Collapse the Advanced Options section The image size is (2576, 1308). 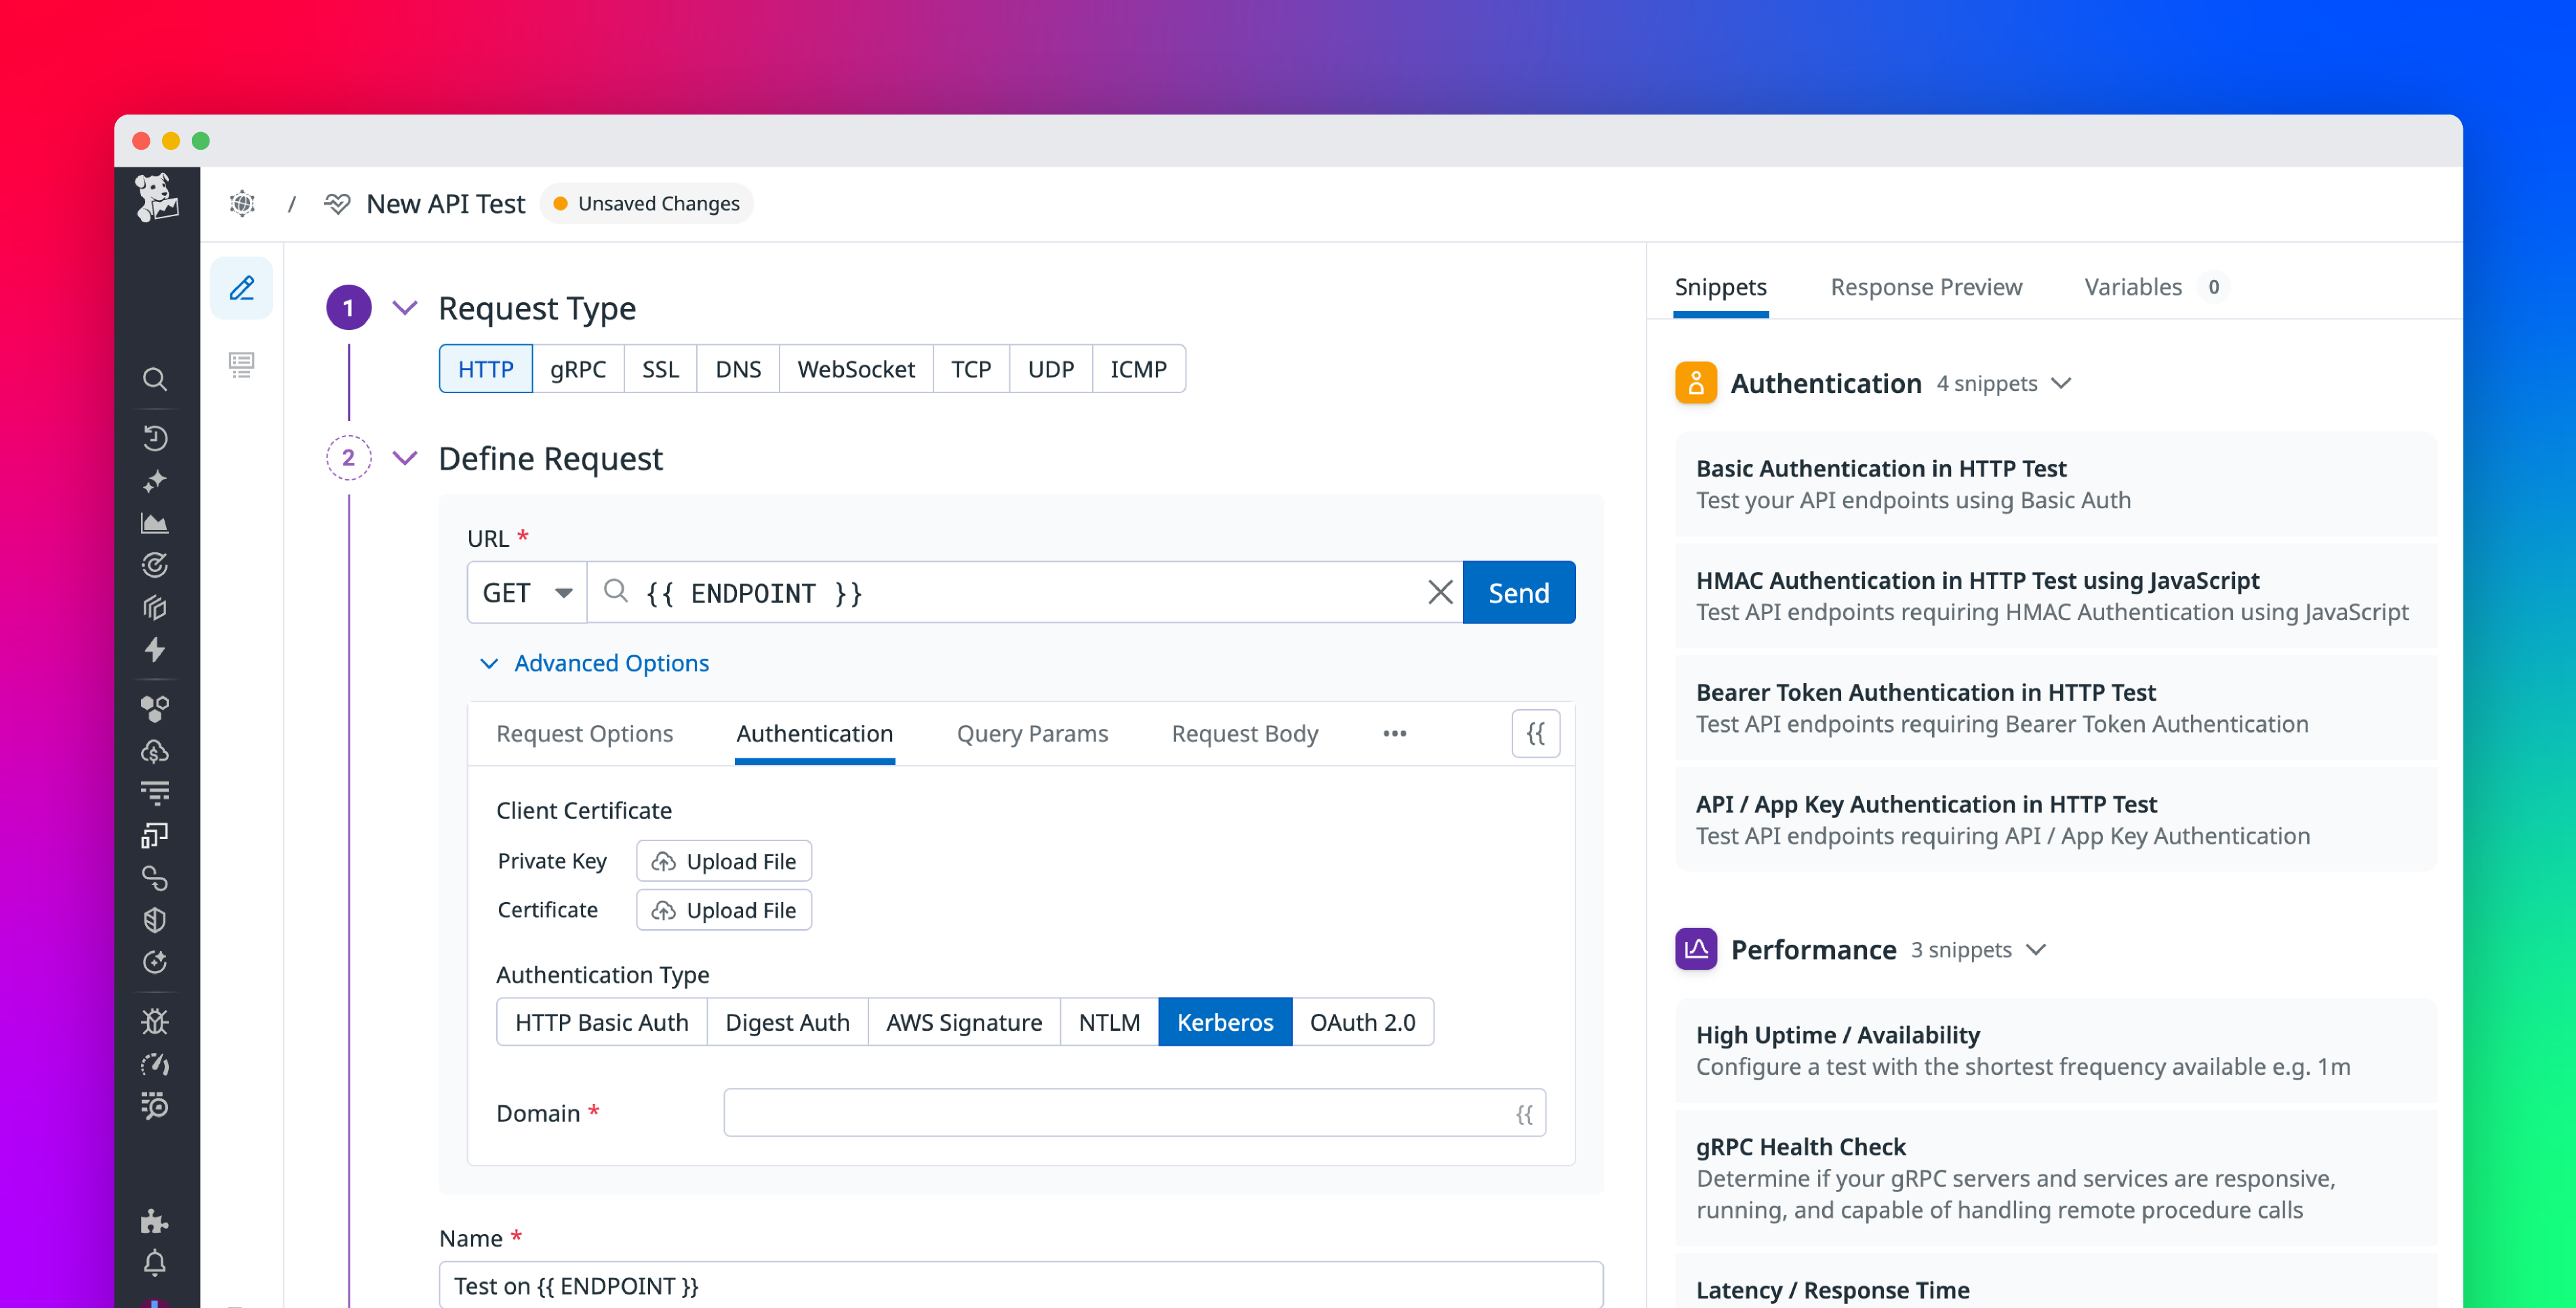pyautogui.click(x=594, y=663)
